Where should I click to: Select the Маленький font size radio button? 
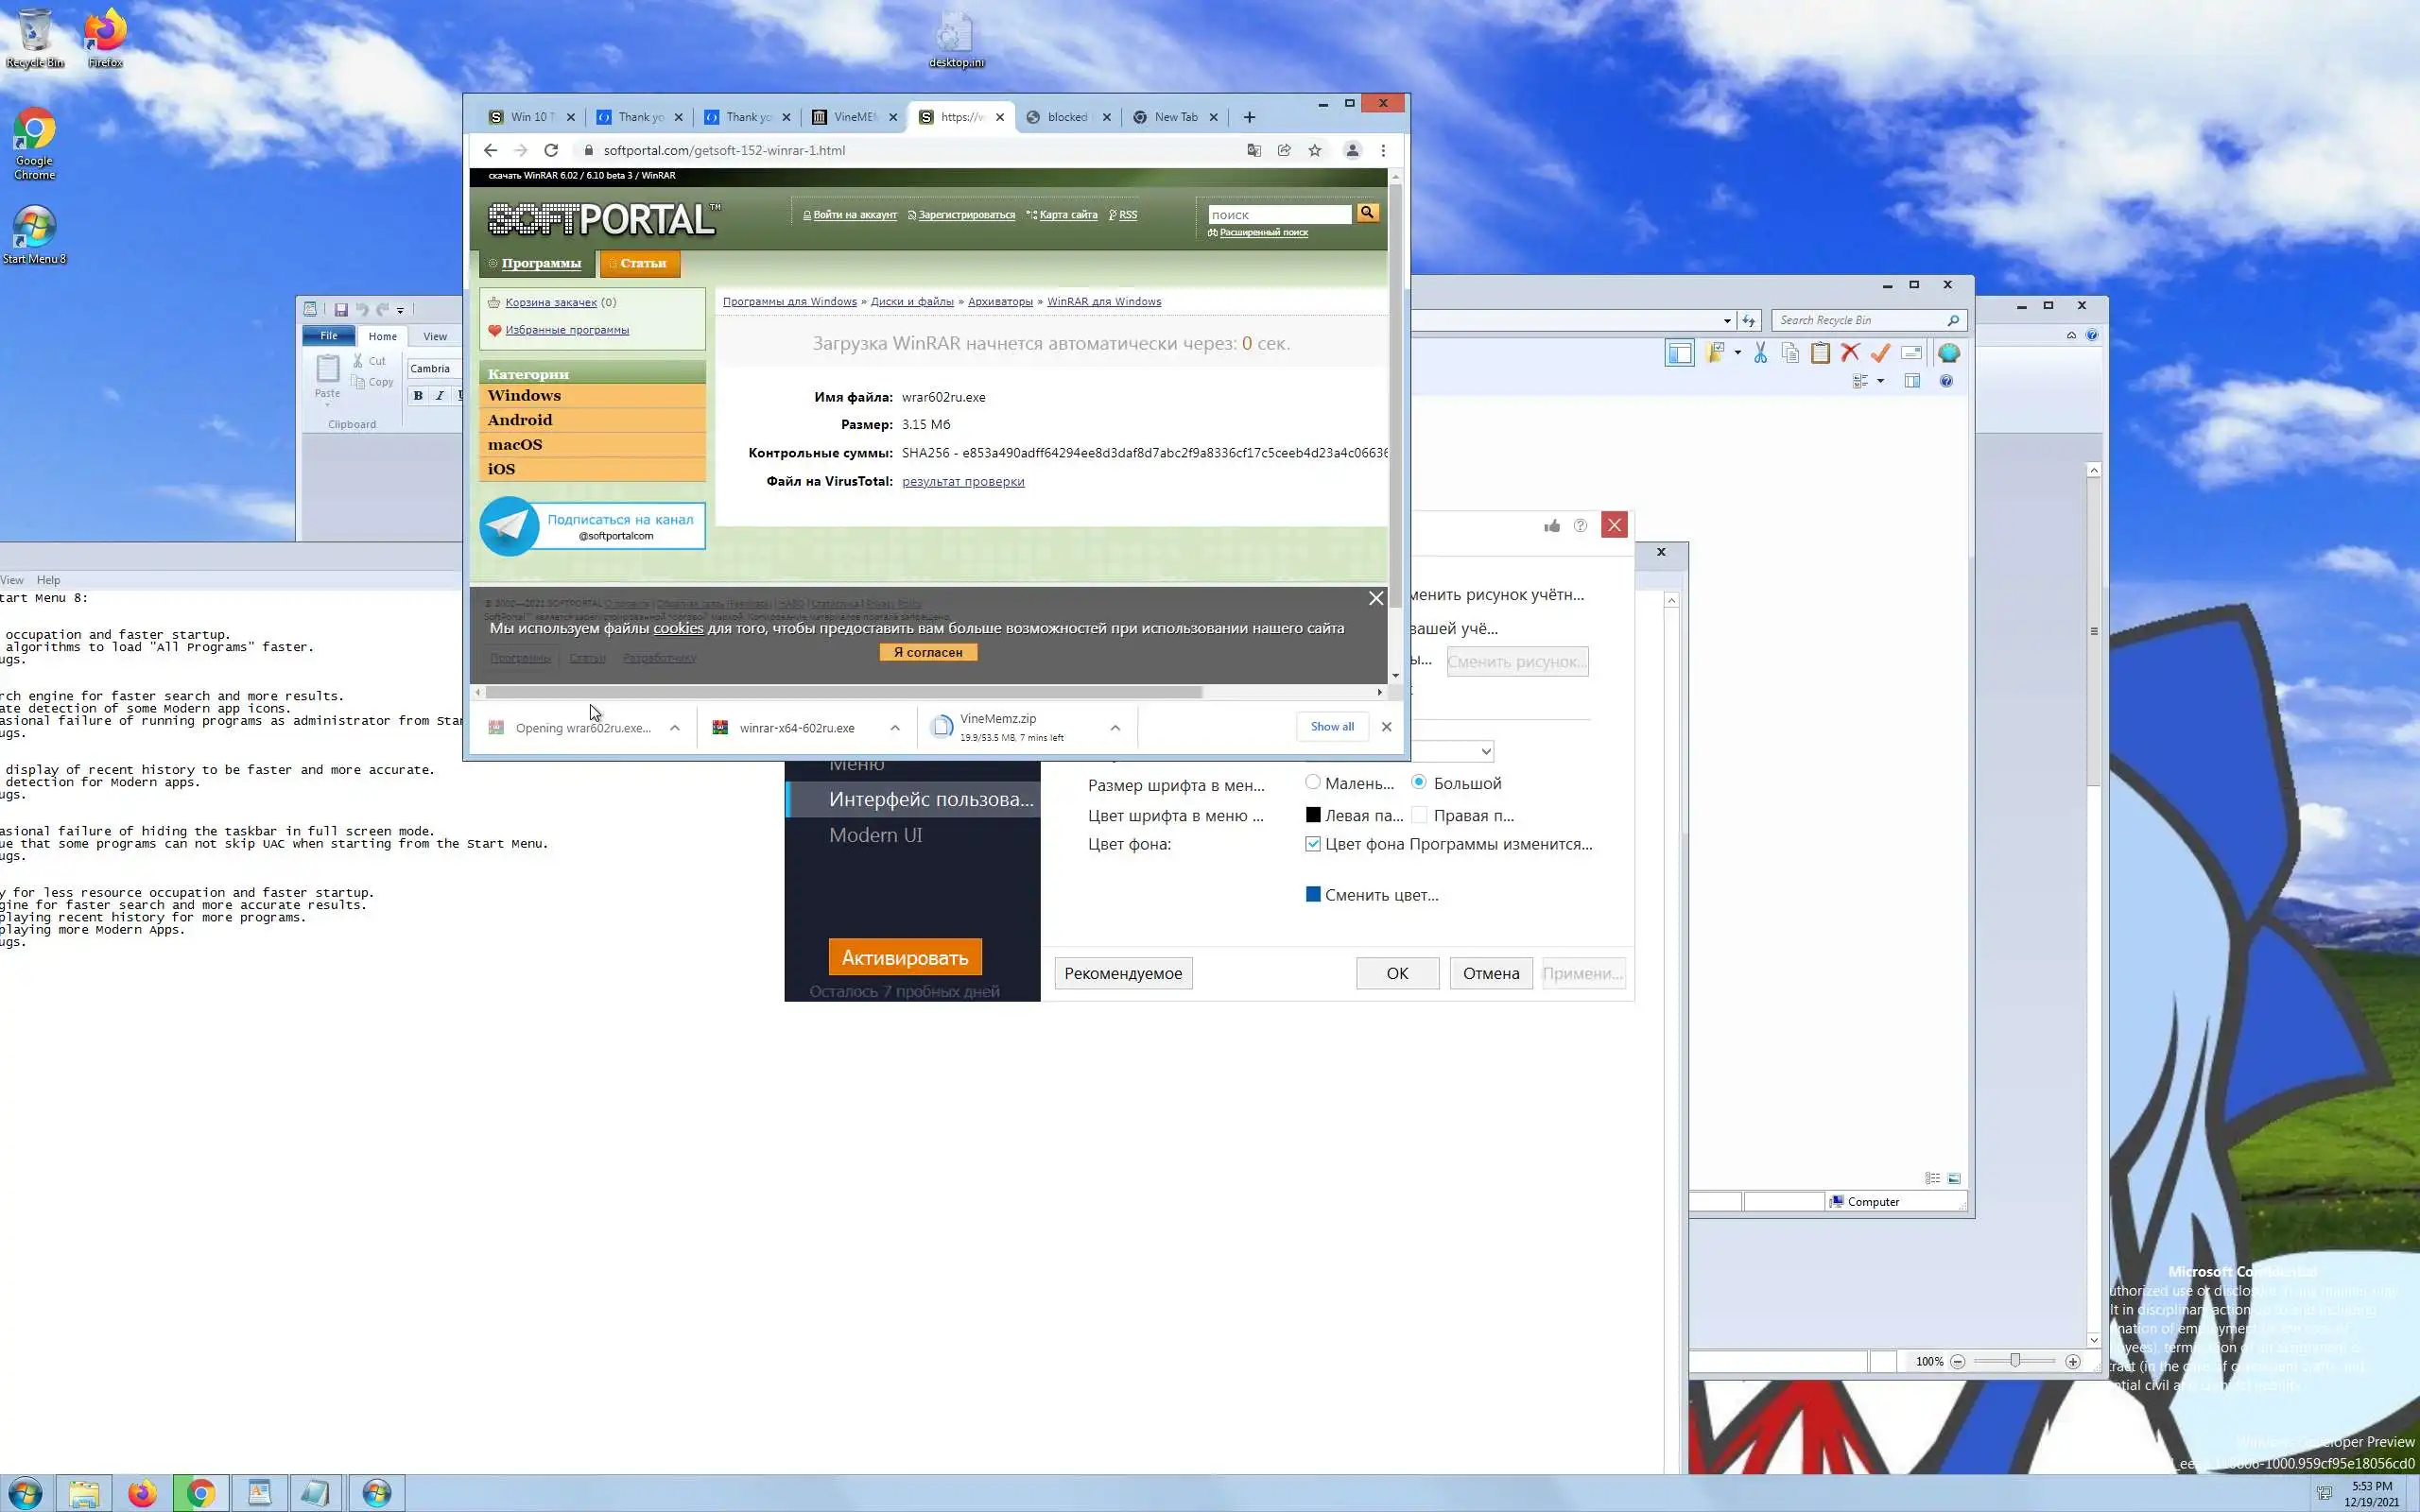pyautogui.click(x=1313, y=782)
